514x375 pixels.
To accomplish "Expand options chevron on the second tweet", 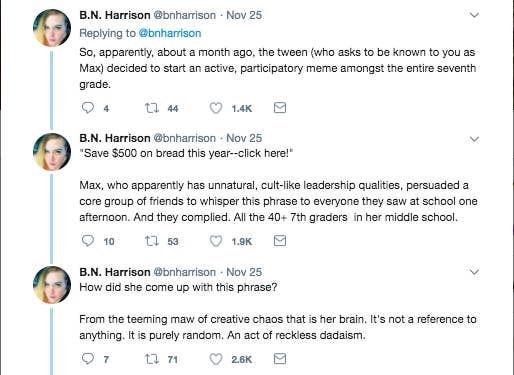I will coord(474,139).
